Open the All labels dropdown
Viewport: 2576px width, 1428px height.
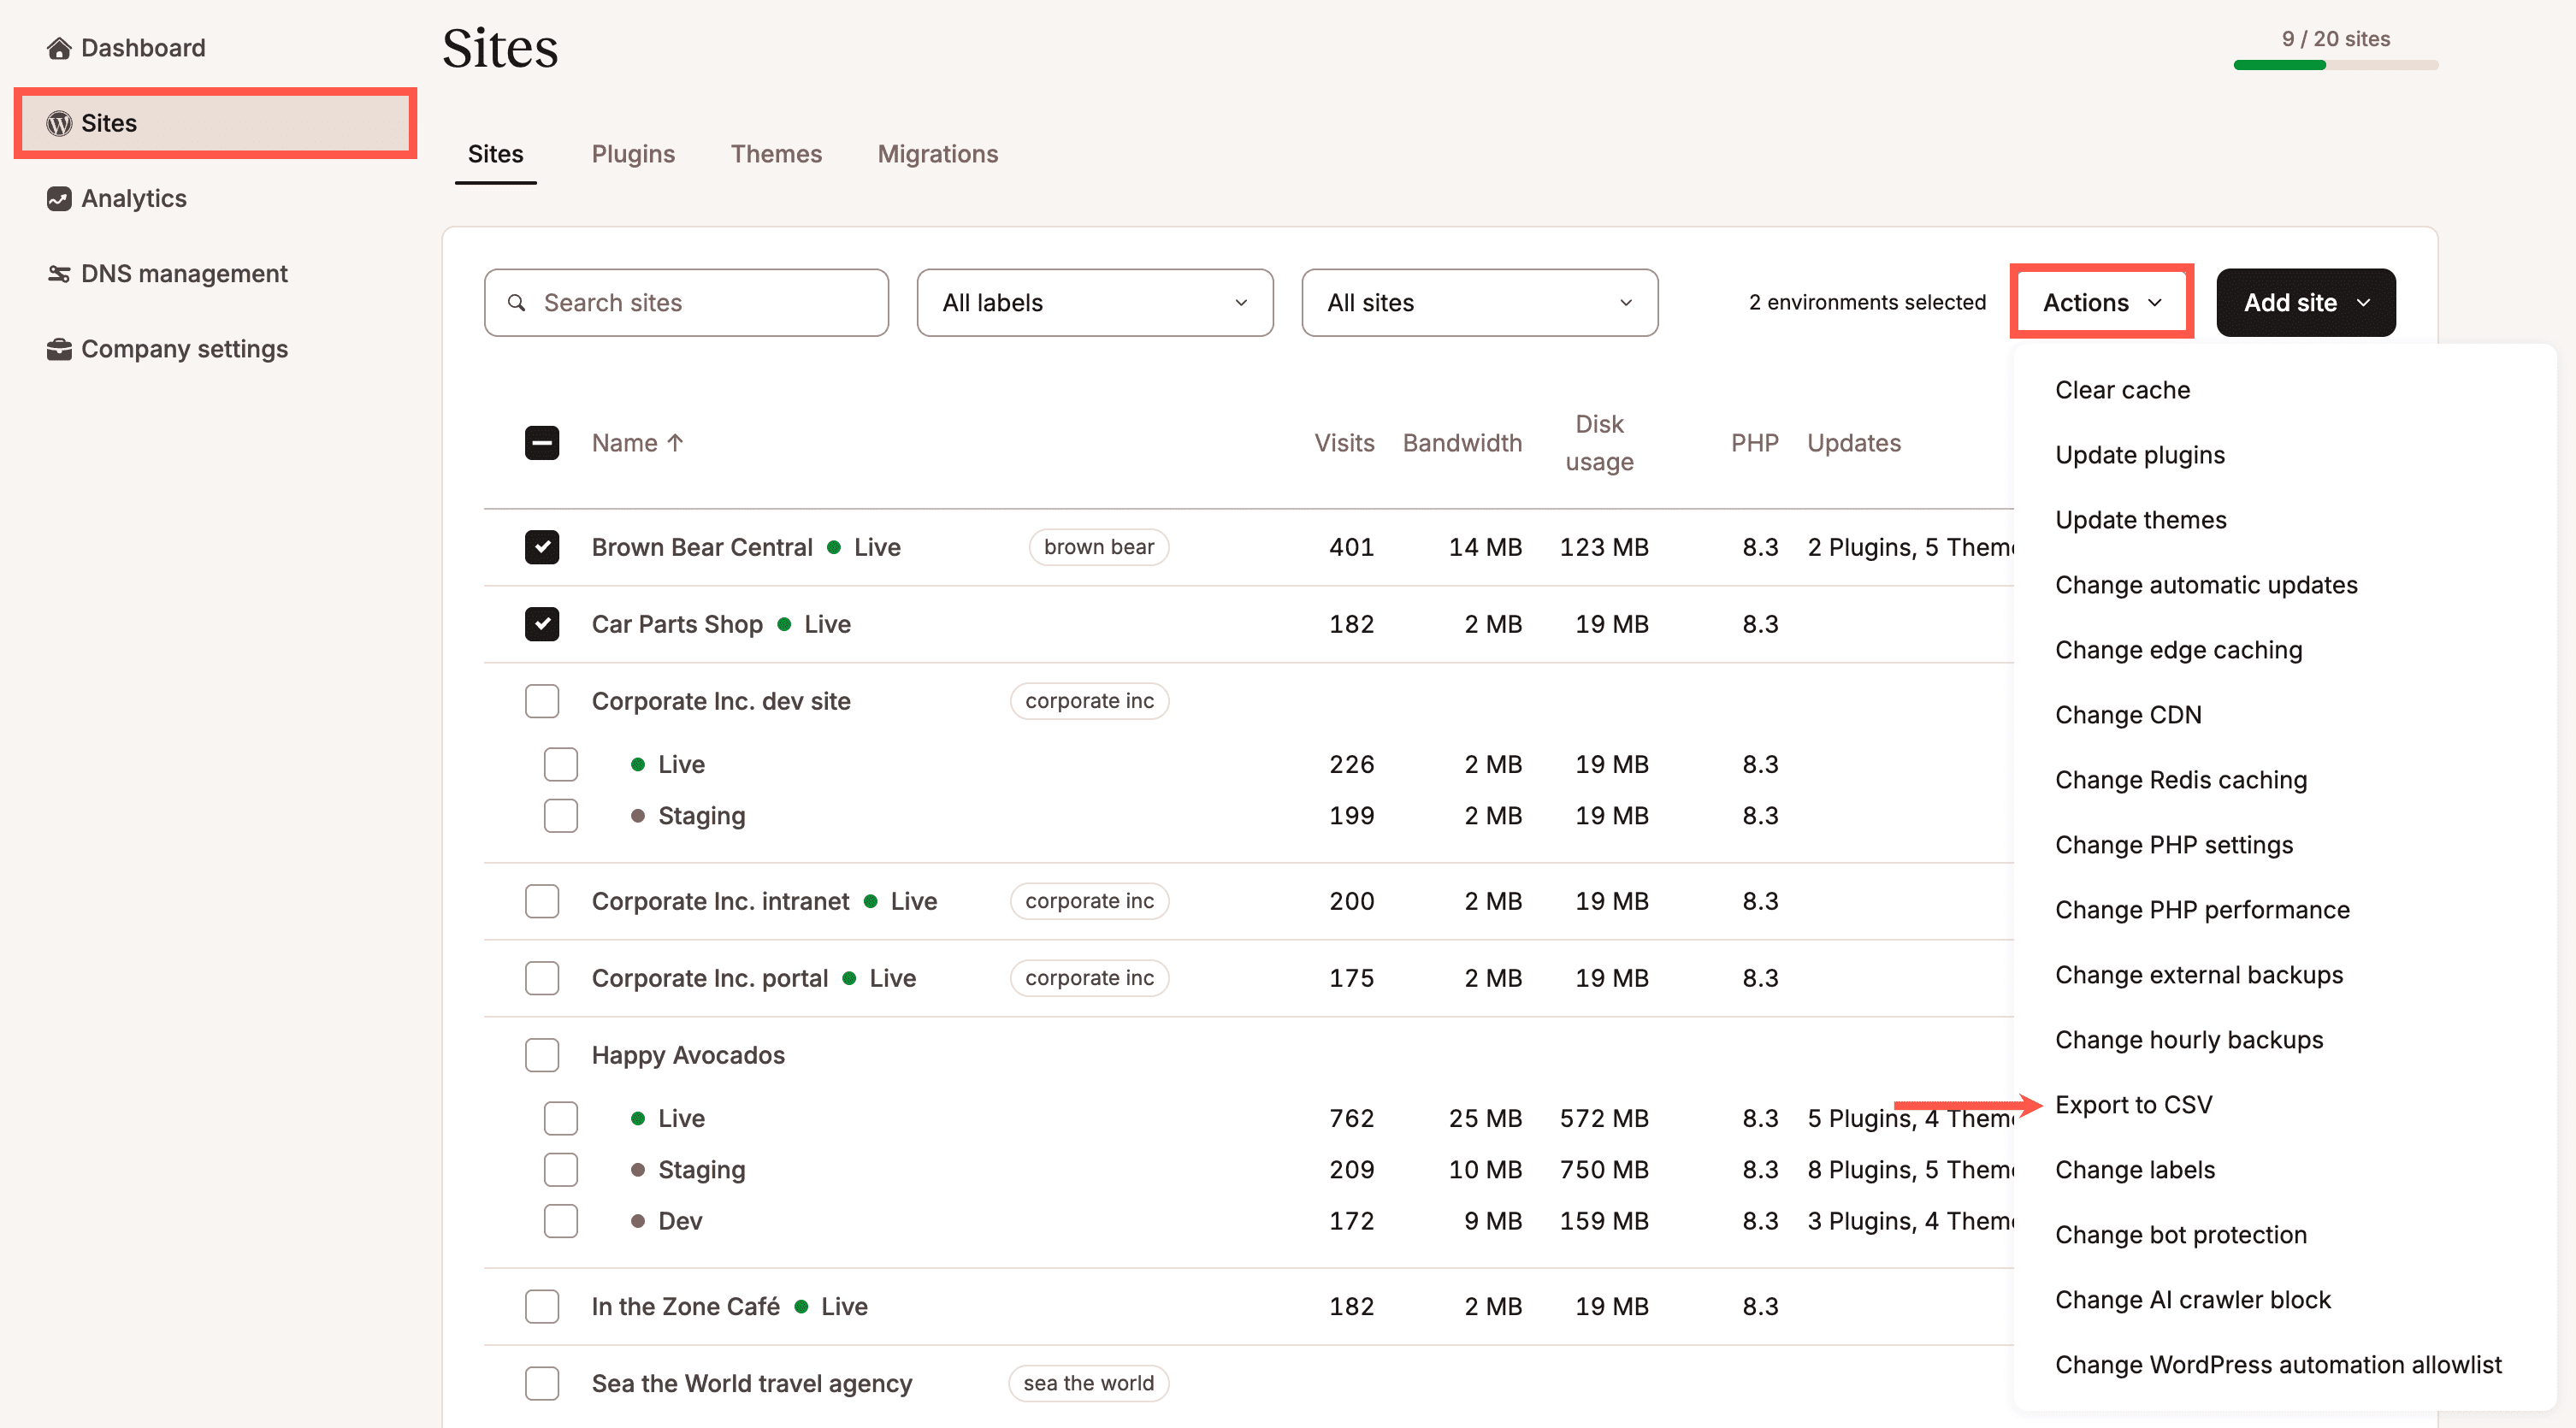1095,302
